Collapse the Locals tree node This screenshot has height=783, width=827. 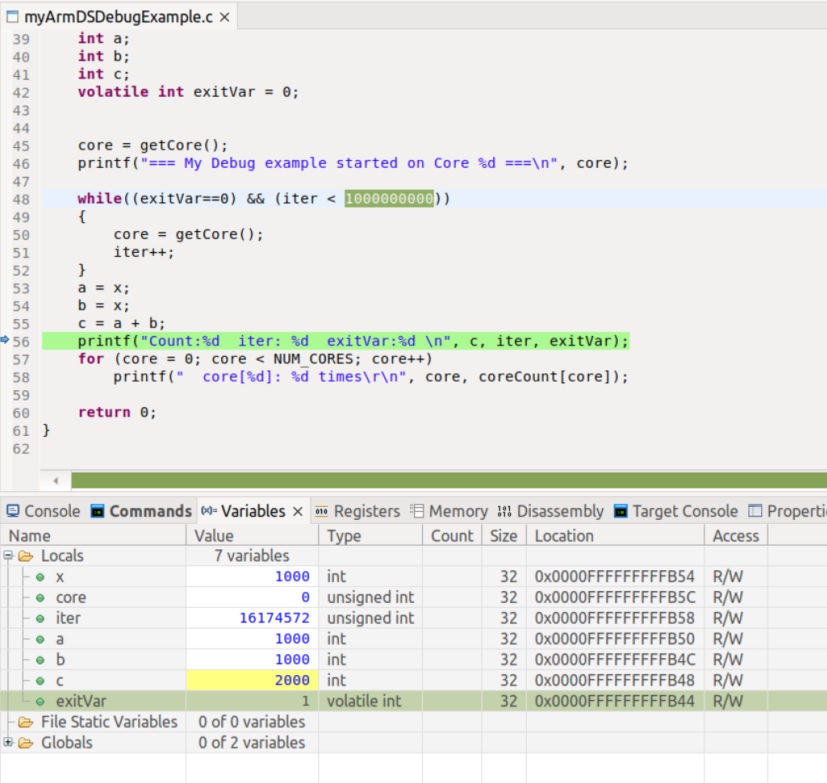click(9, 556)
